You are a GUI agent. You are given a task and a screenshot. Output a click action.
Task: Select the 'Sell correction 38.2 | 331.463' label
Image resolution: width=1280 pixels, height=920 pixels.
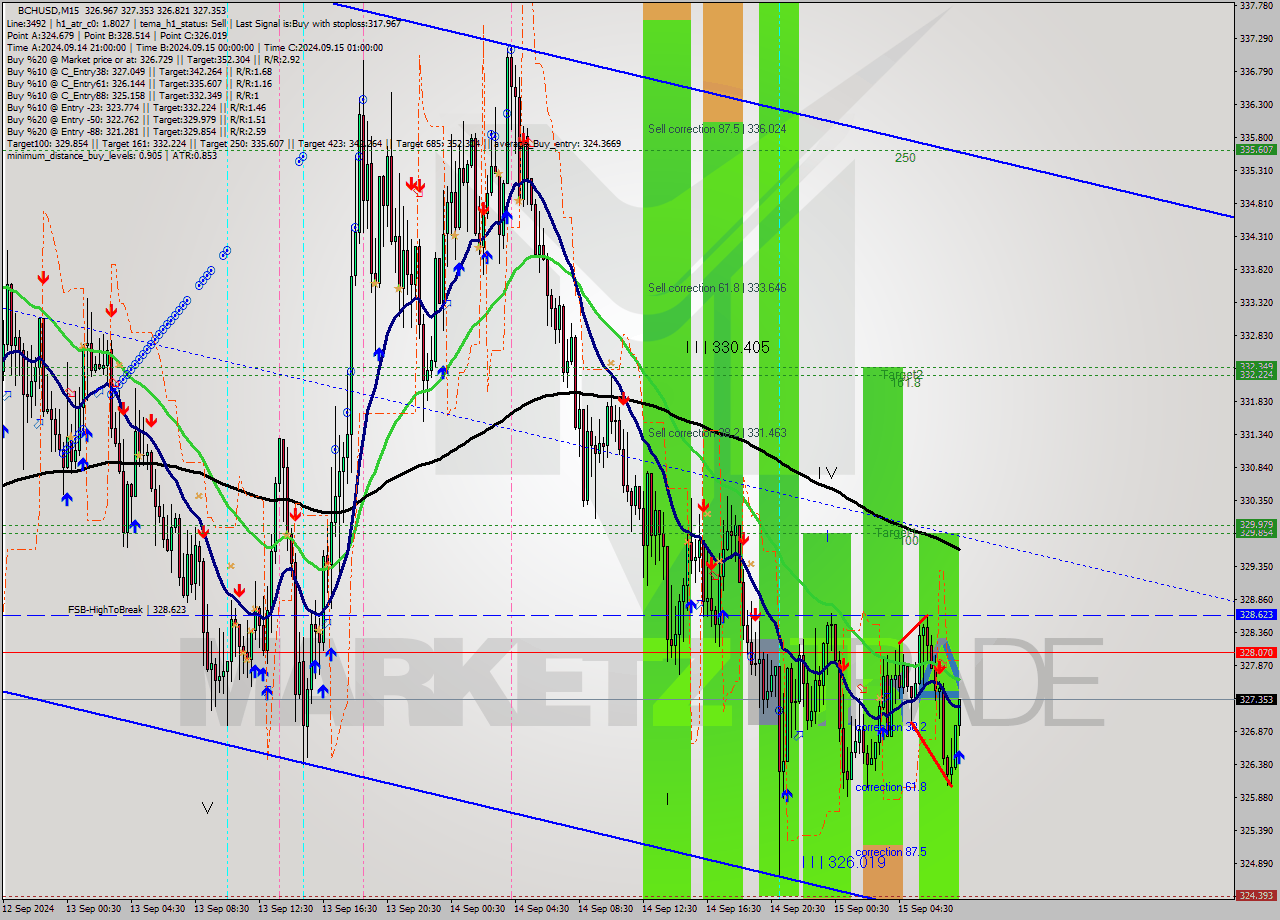(717, 433)
